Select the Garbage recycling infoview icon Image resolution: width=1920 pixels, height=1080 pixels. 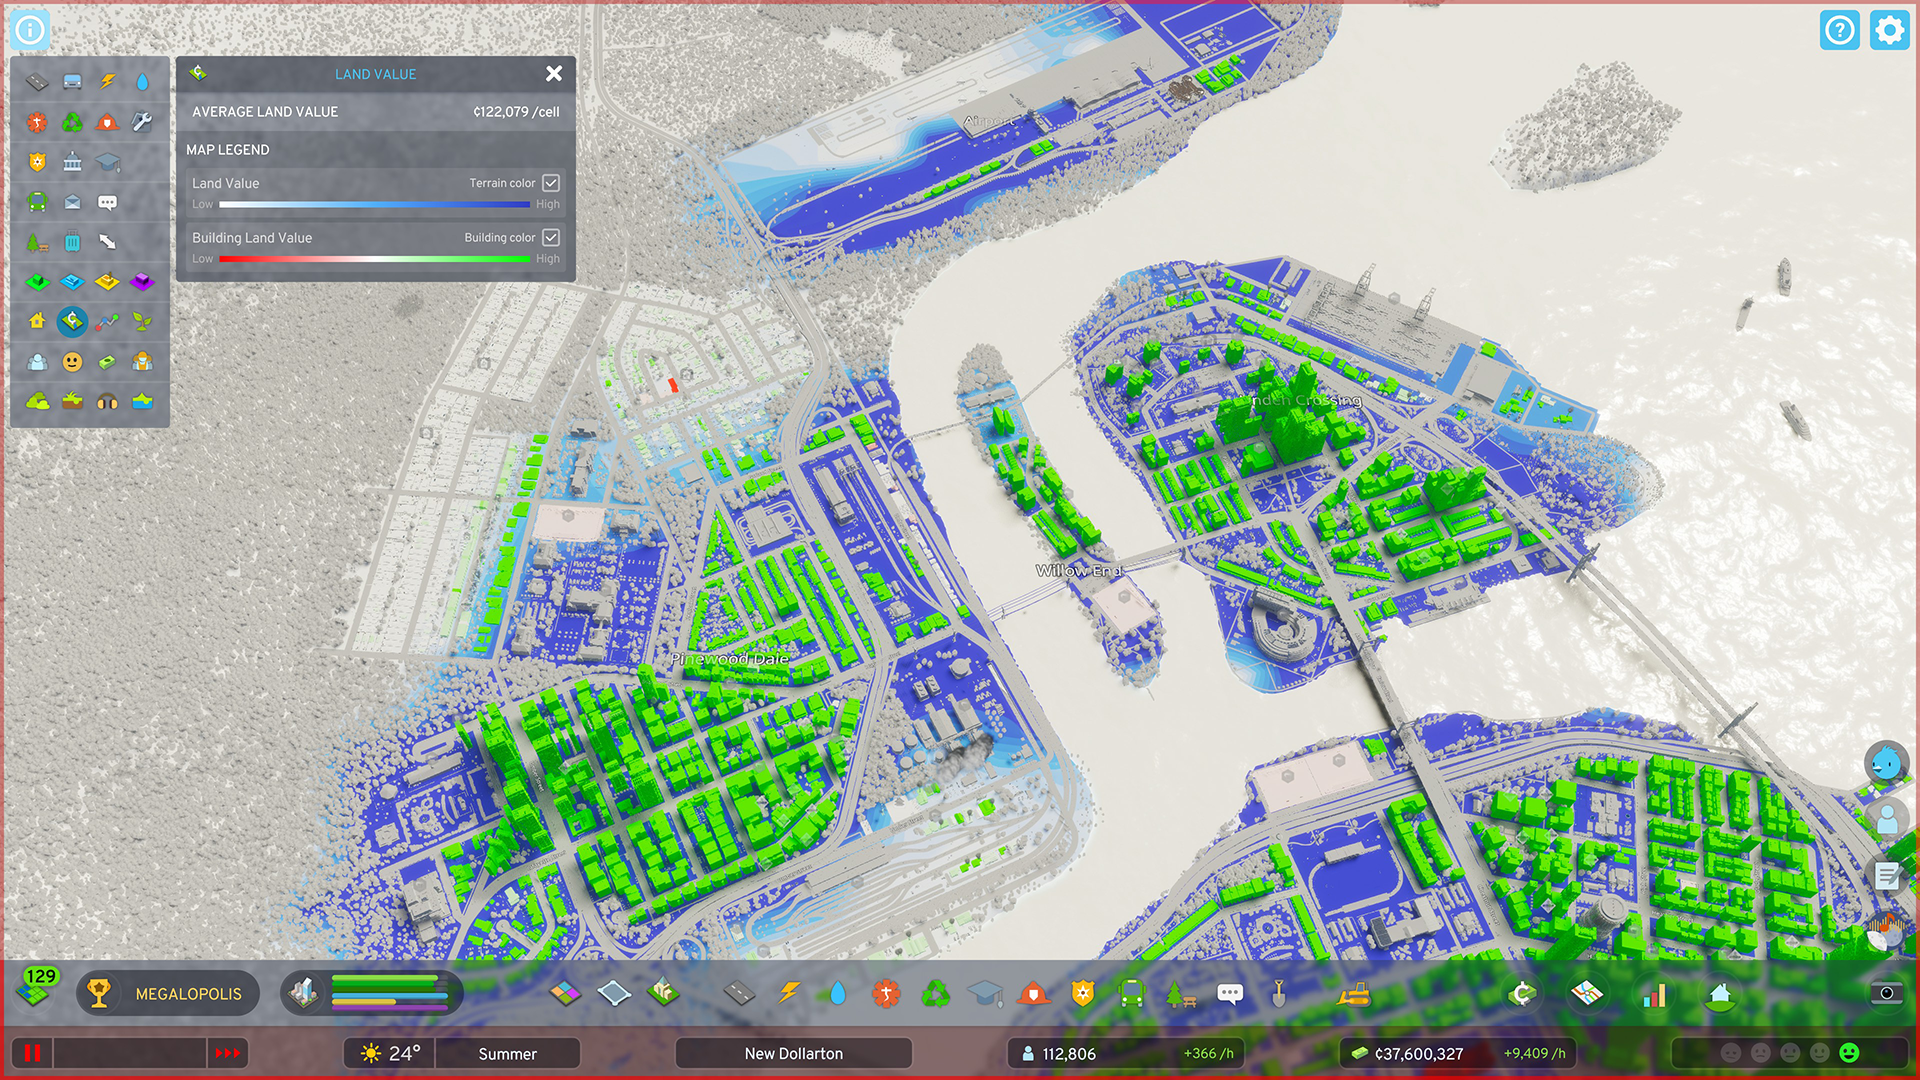(72, 122)
